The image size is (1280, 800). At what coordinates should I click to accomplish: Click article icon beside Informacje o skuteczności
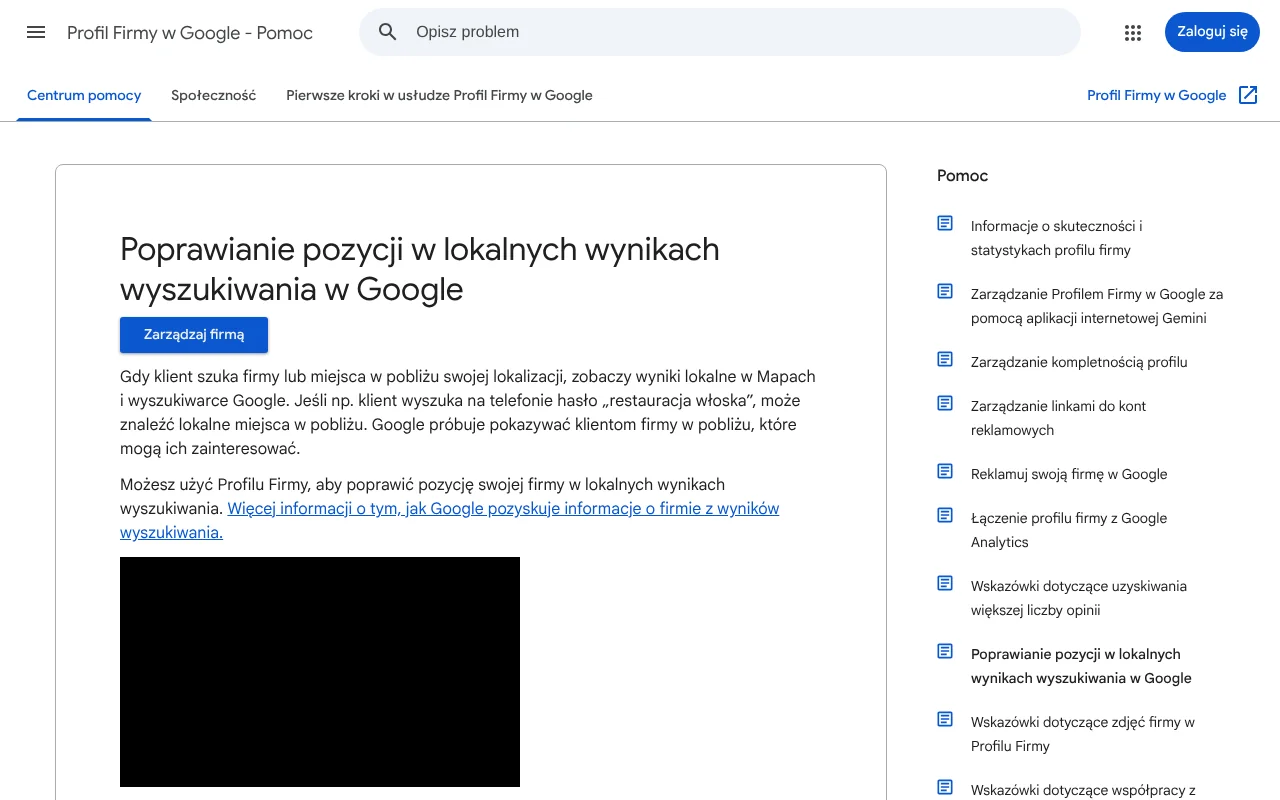click(x=945, y=223)
